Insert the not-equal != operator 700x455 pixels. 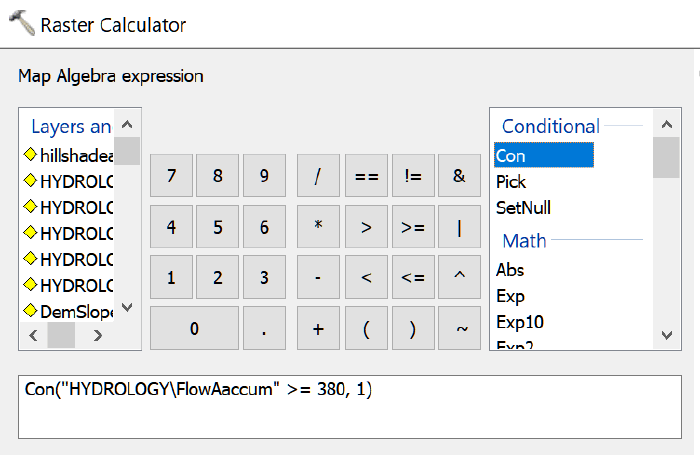[x=413, y=175]
